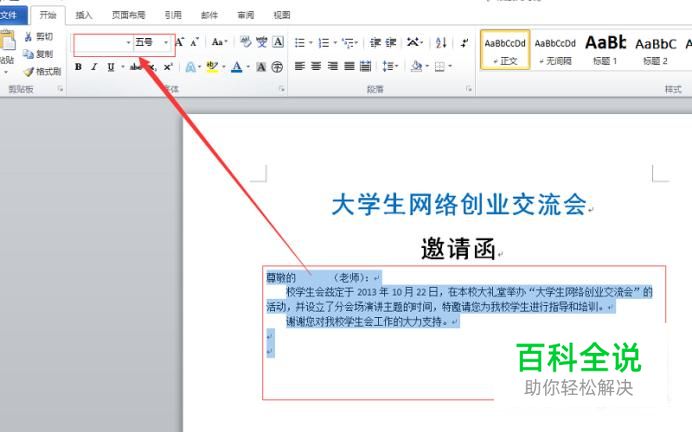Viewport: 692px width, 432px height.
Task: Click the Enclose Characters circle icon
Action: pos(277,67)
